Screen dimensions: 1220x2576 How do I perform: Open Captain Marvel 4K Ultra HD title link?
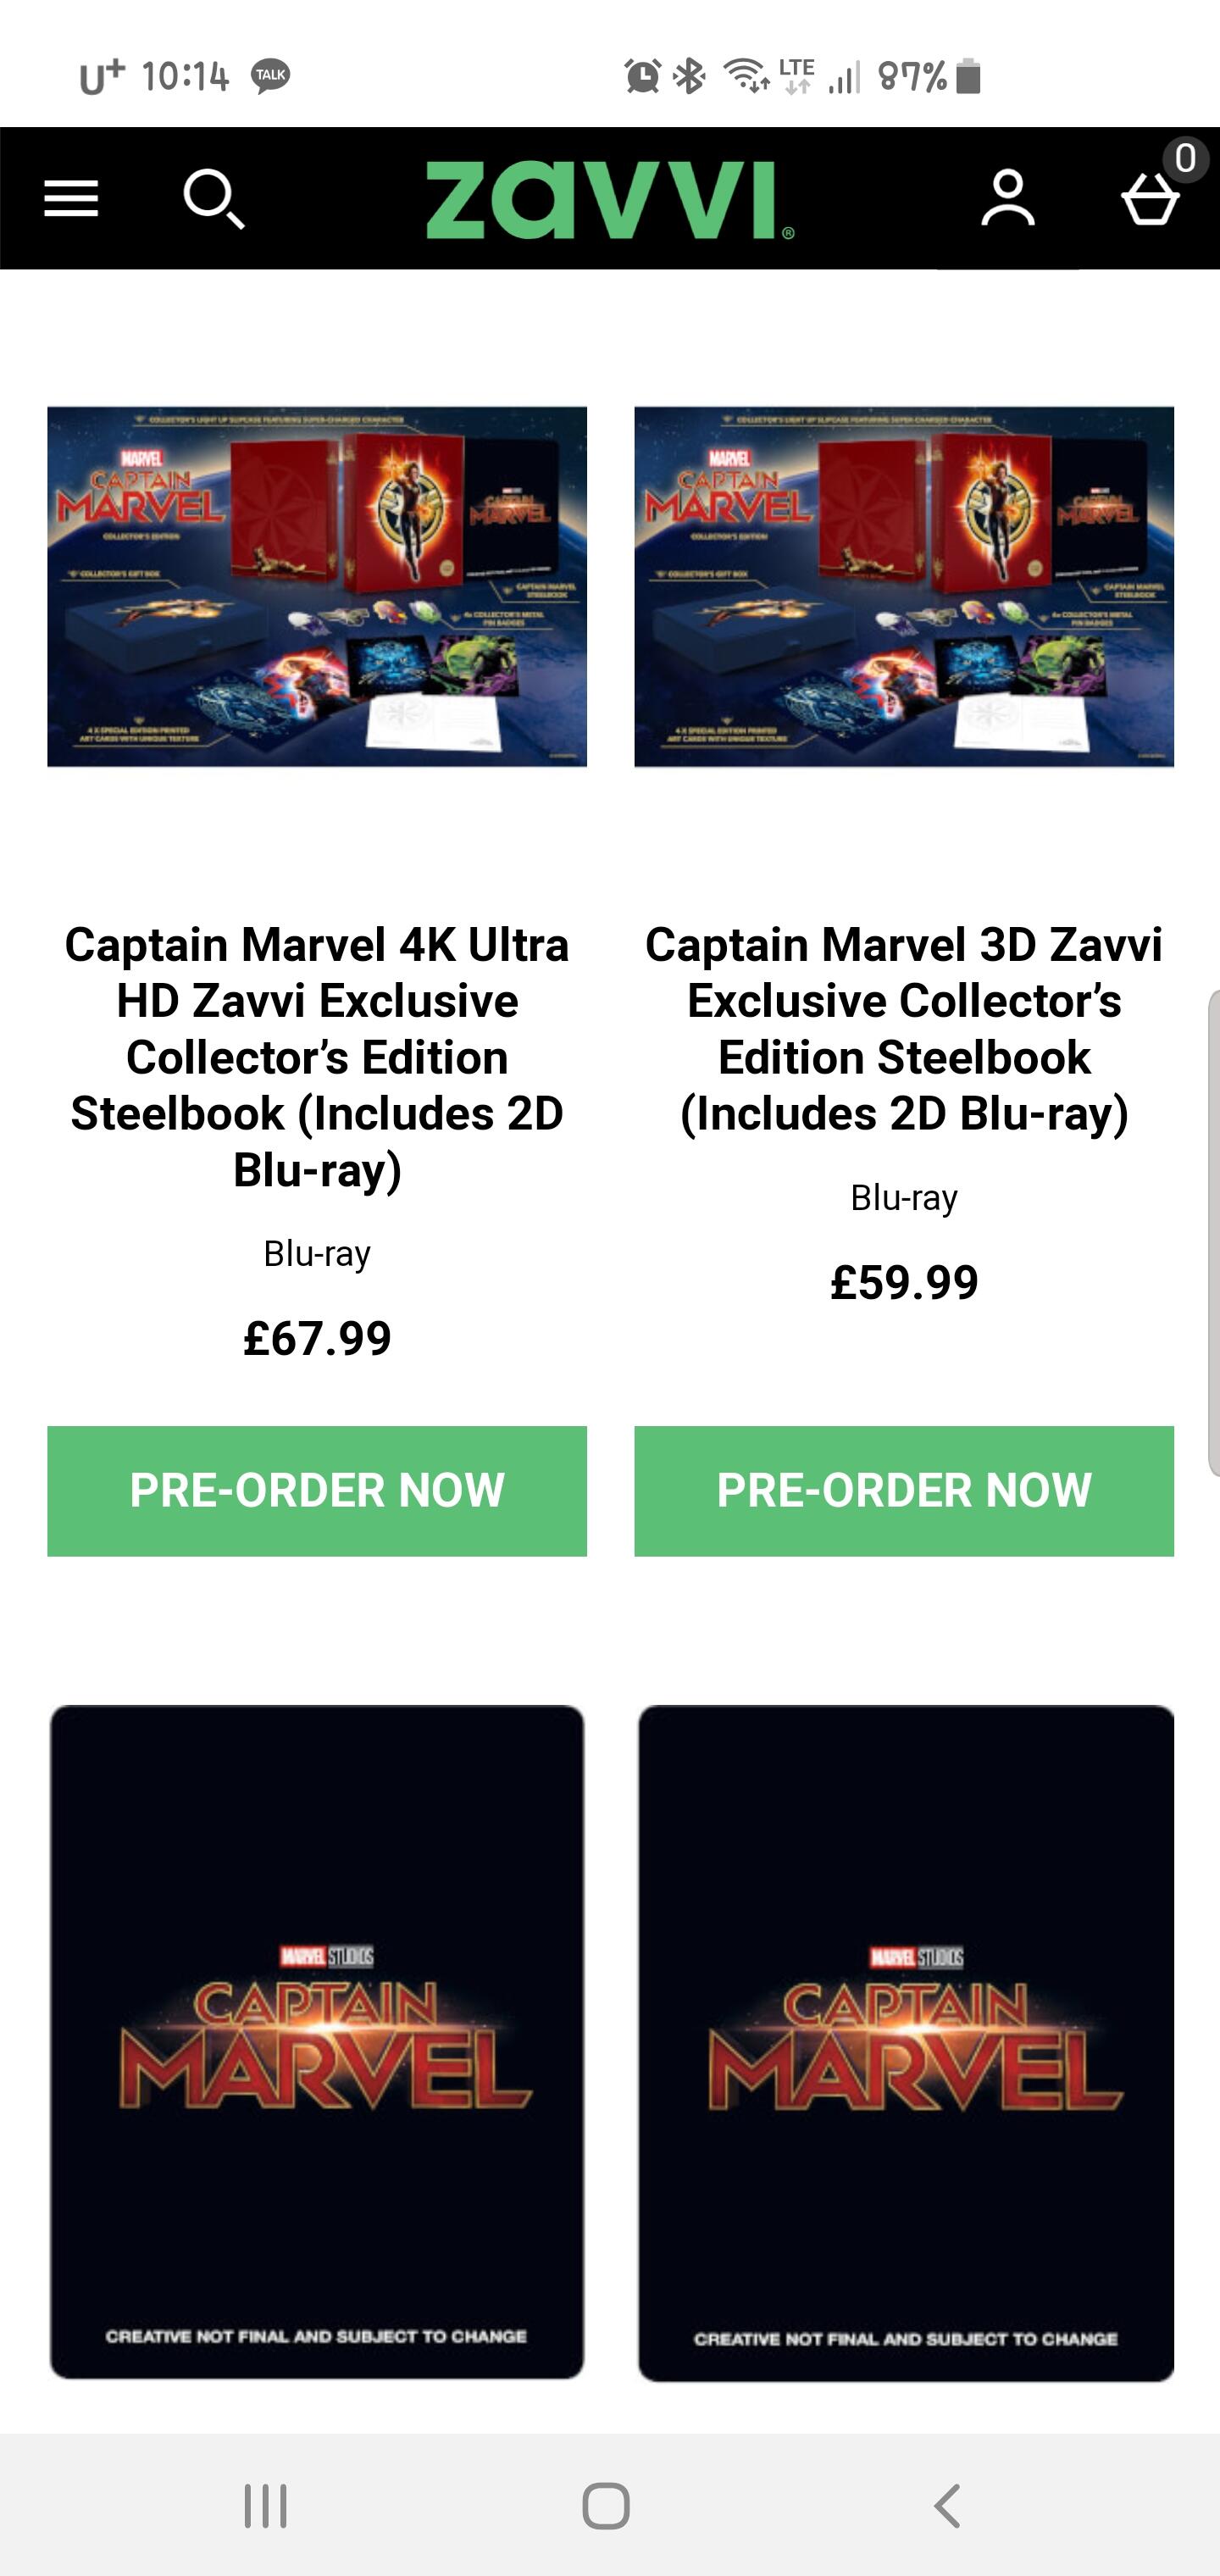pos(317,1057)
